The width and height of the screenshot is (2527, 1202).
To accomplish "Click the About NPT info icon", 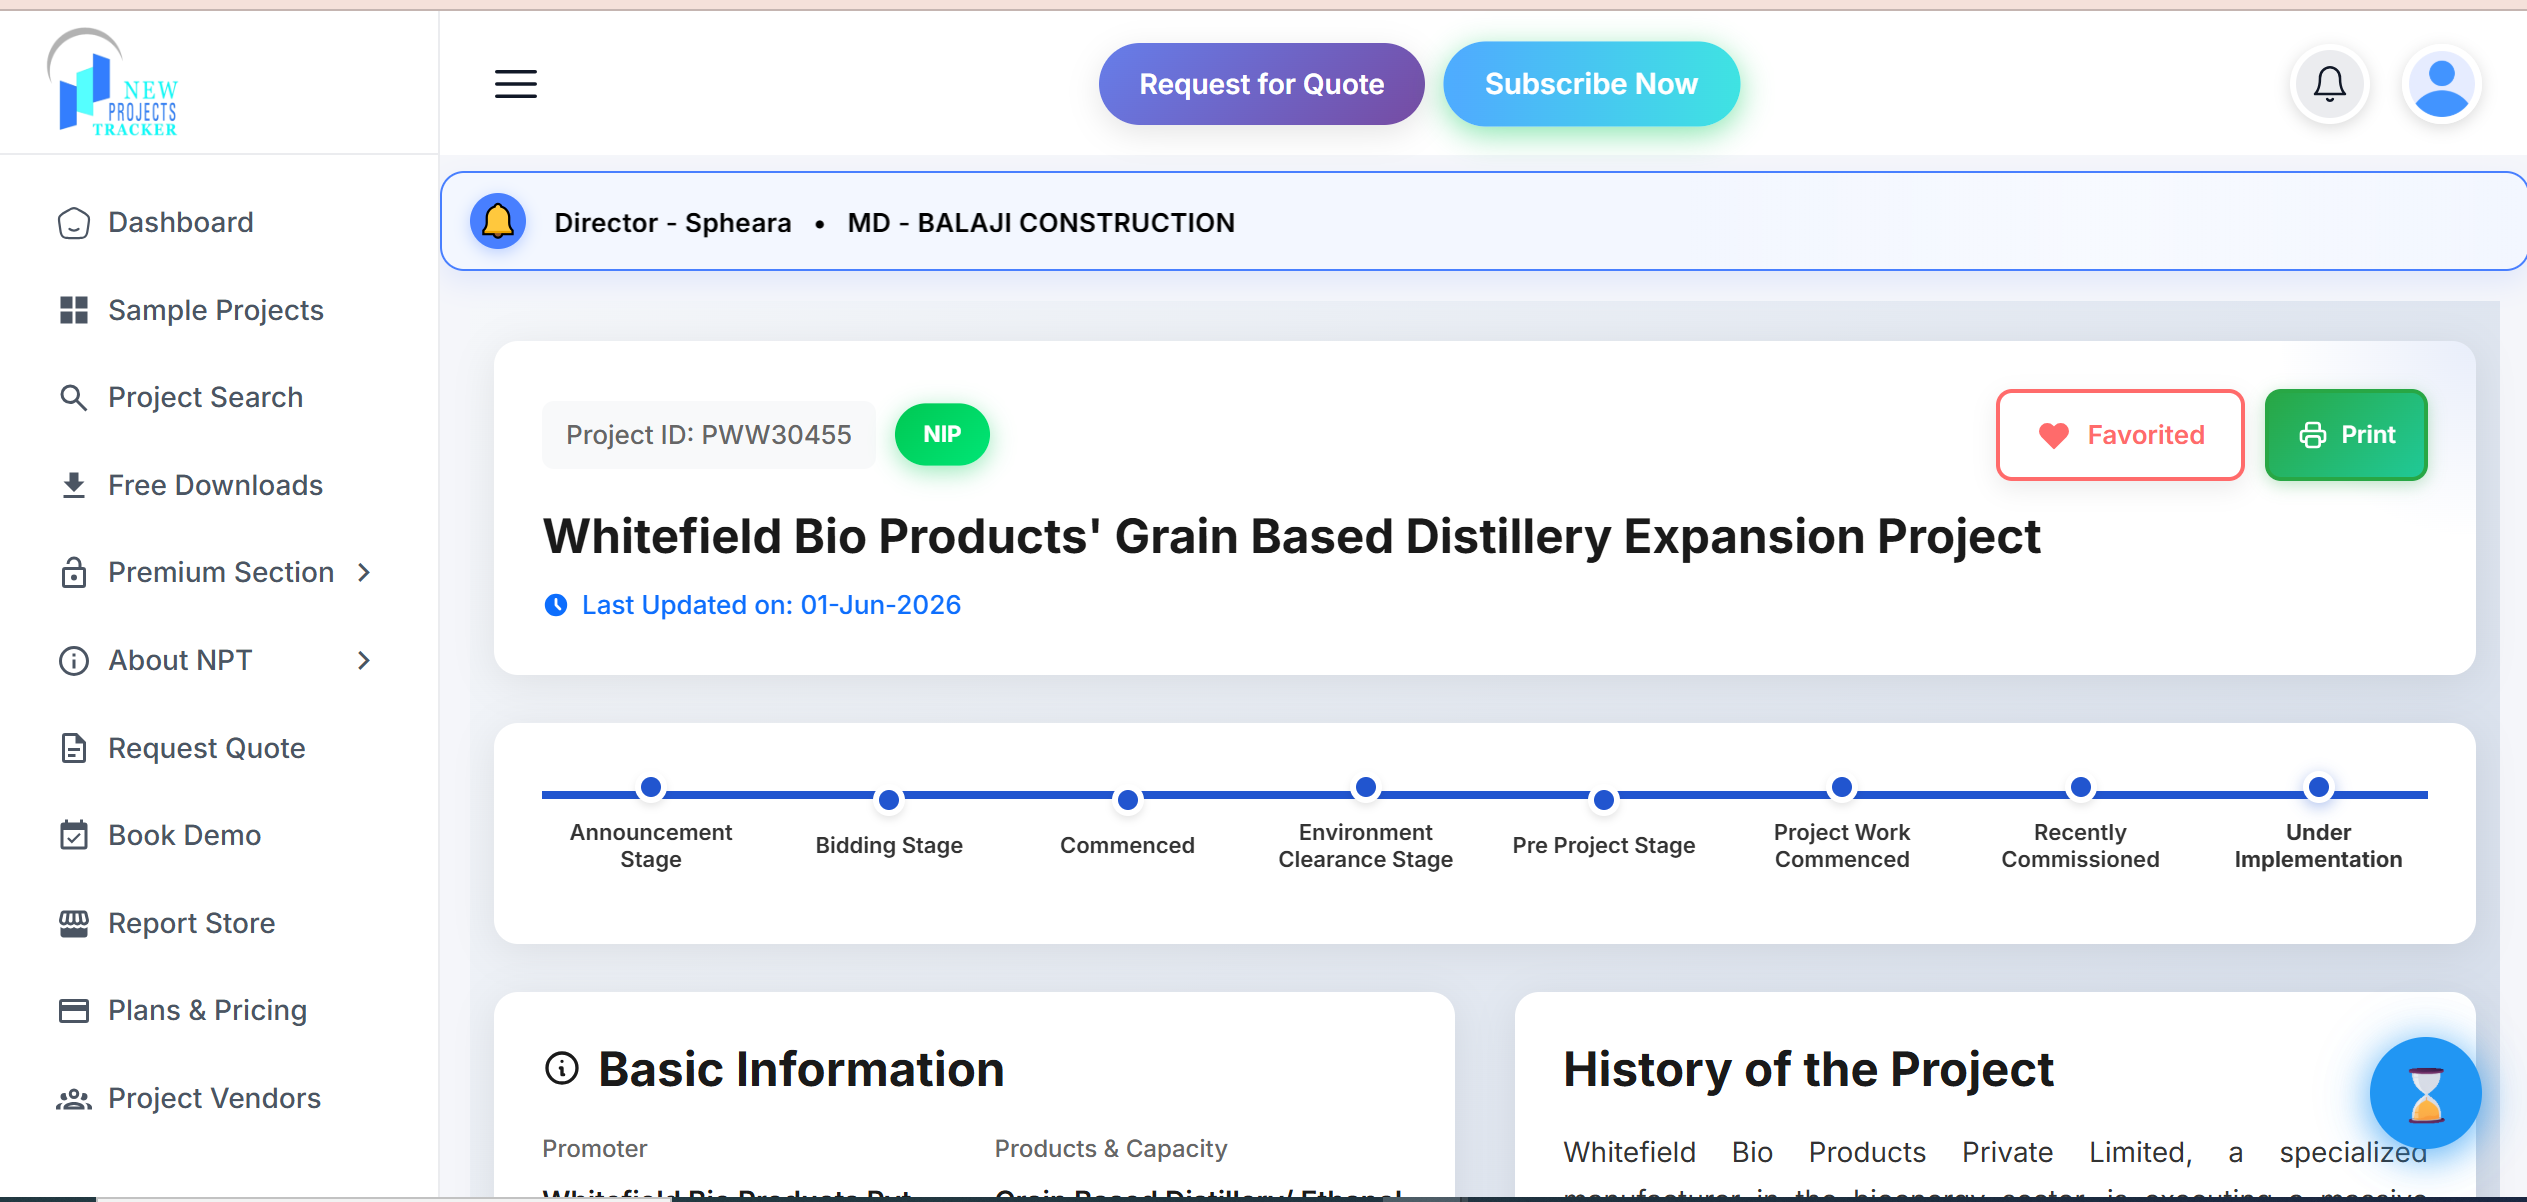I will [x=74, y=661].
